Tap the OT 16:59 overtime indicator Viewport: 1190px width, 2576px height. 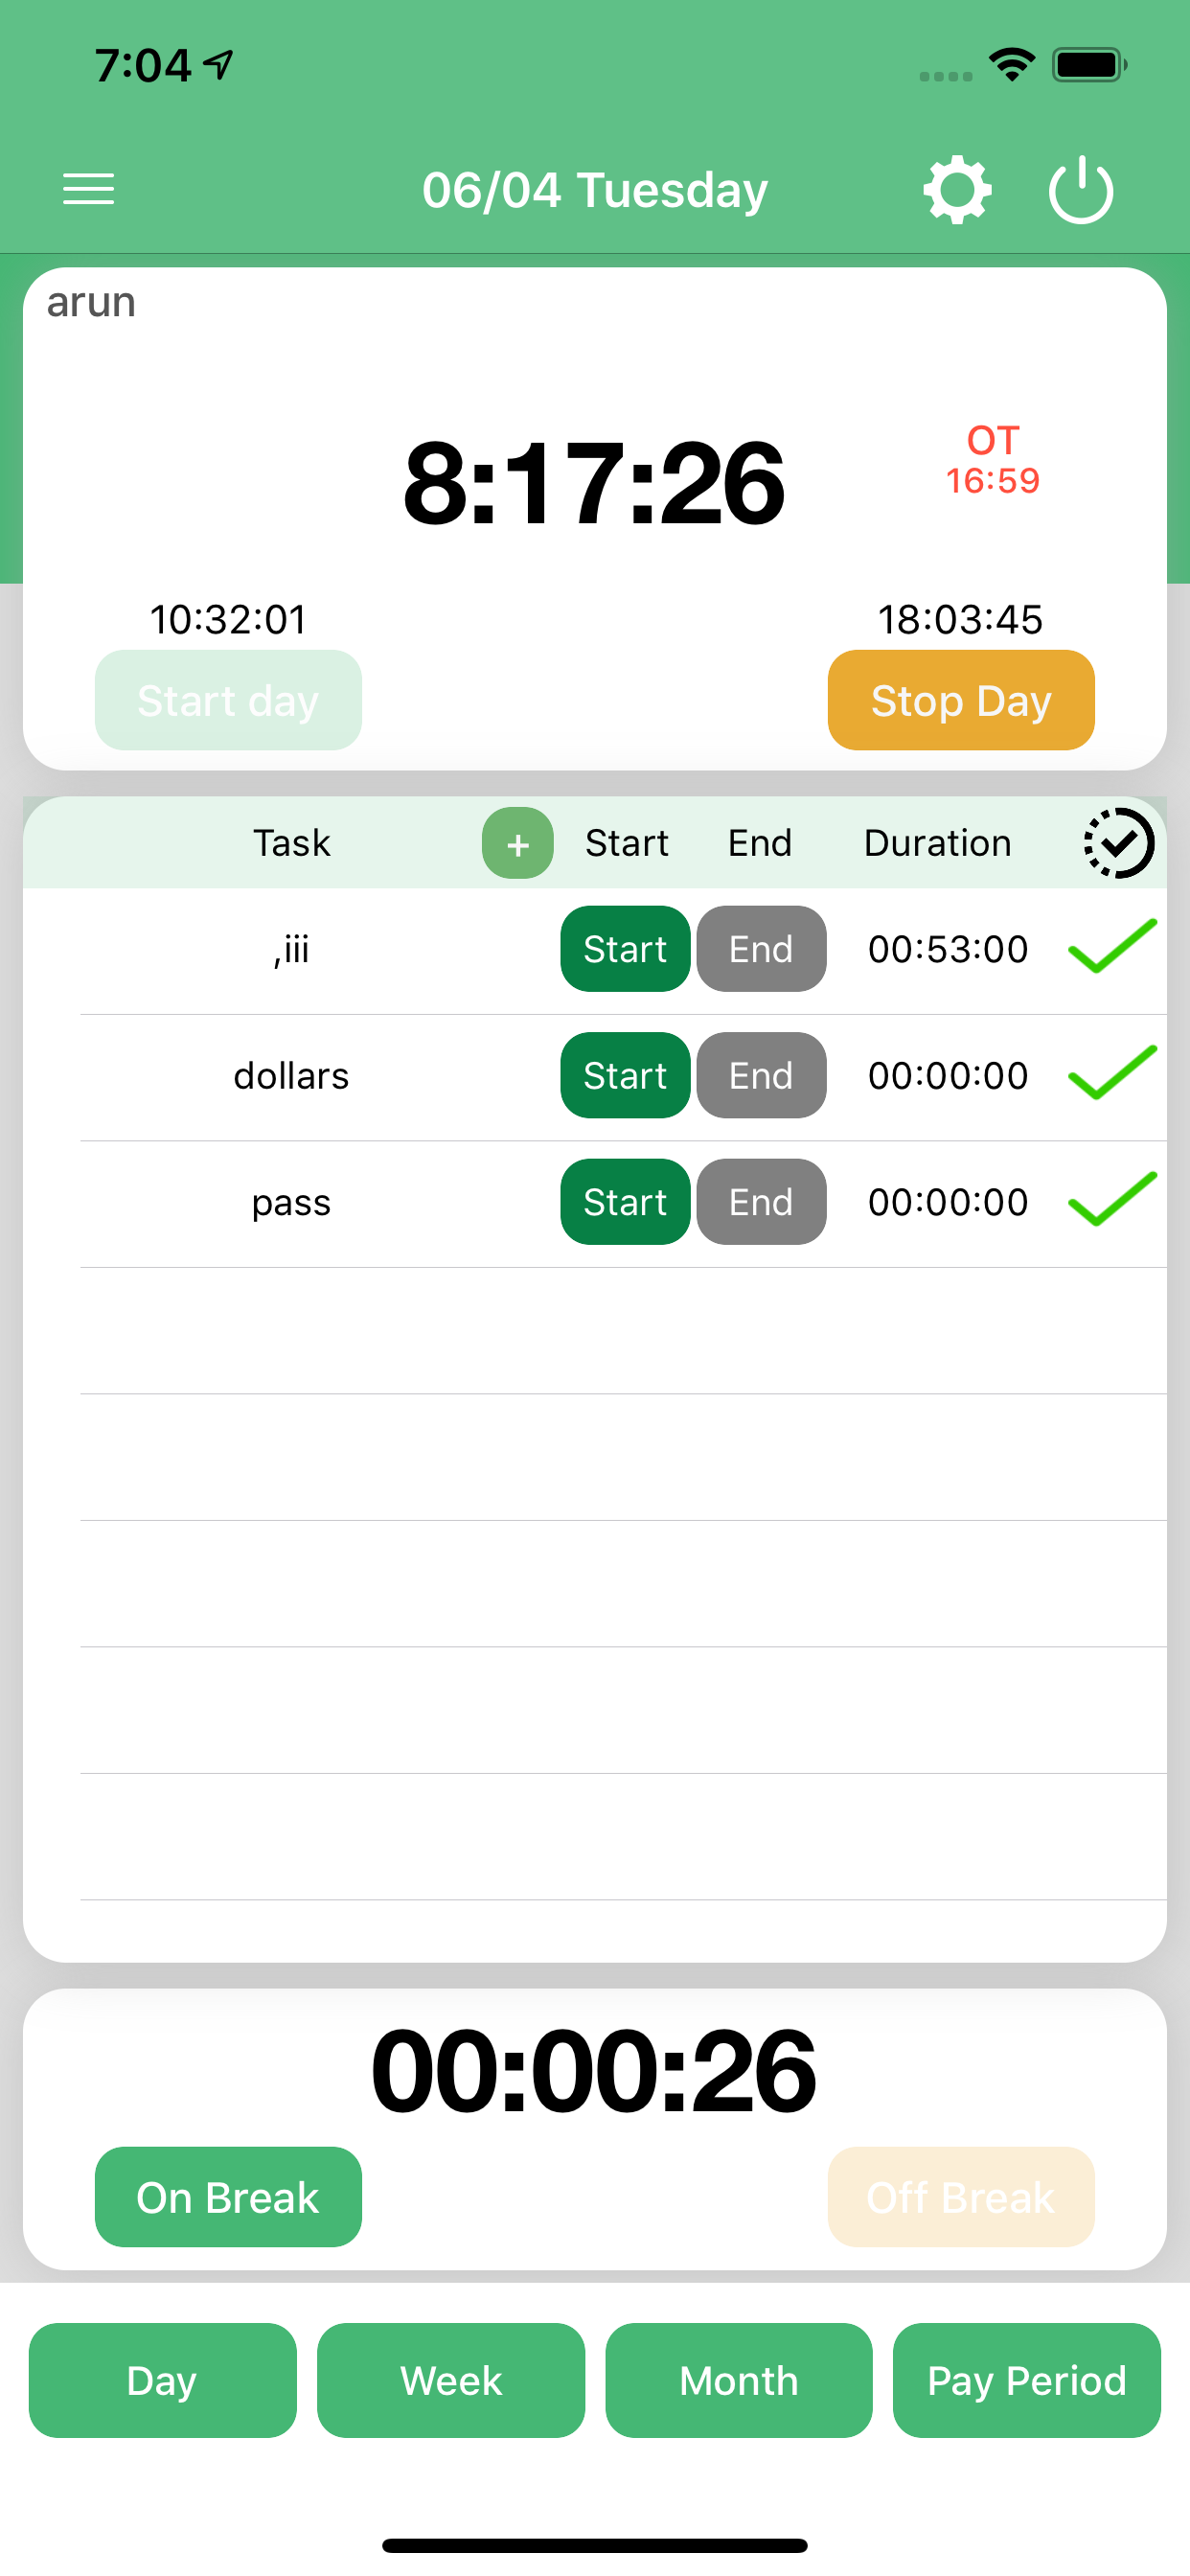point(992,460)
